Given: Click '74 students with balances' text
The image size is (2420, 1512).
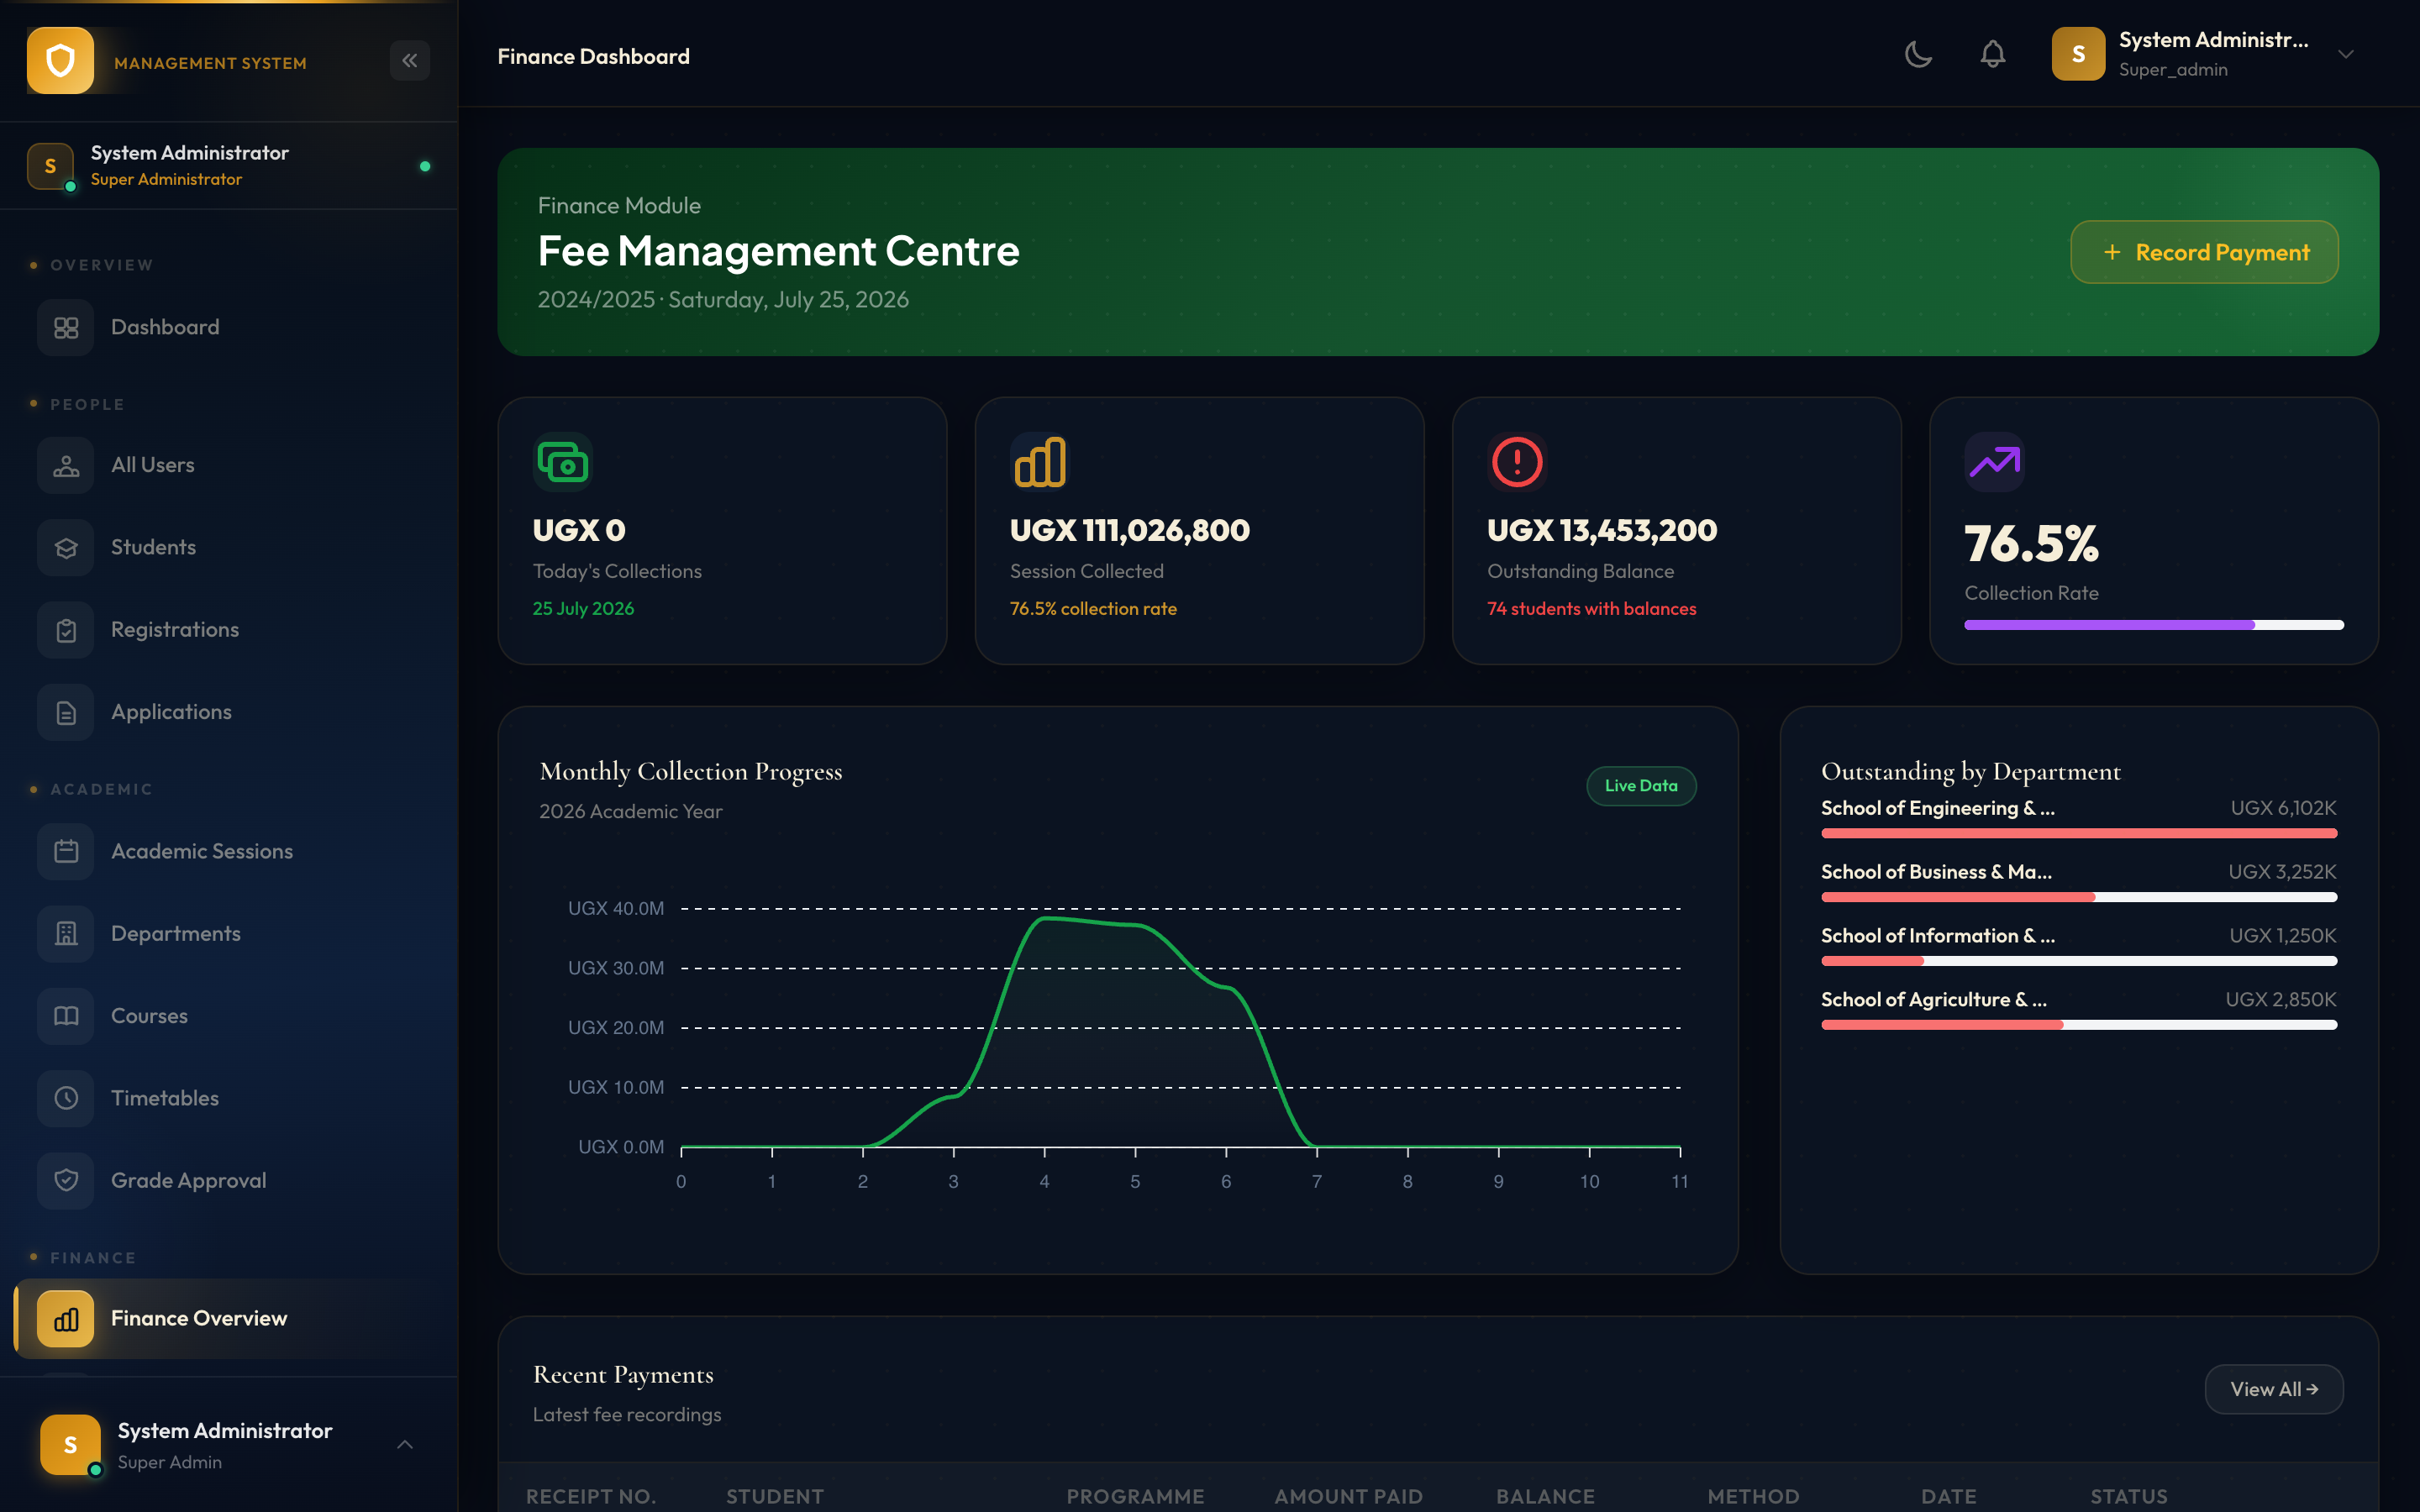Looking at the screenshot, I should pos(1591,609).
